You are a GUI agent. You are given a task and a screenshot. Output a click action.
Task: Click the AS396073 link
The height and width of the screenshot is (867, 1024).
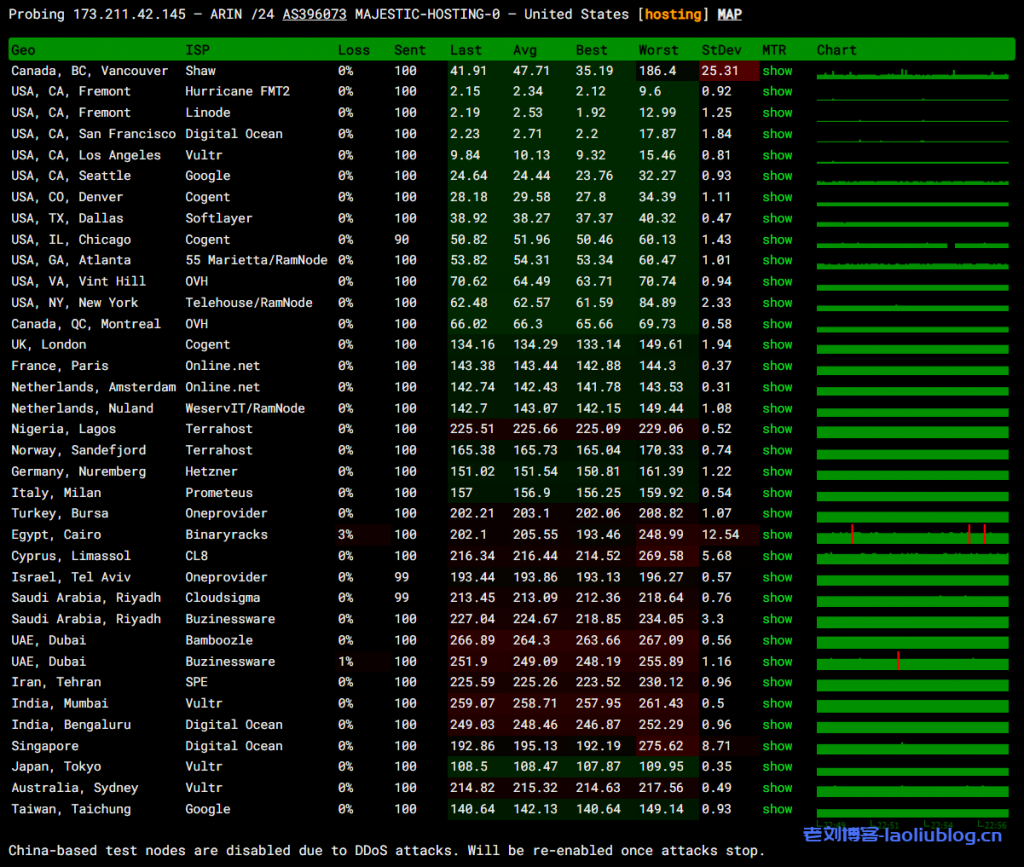[314, 14]
